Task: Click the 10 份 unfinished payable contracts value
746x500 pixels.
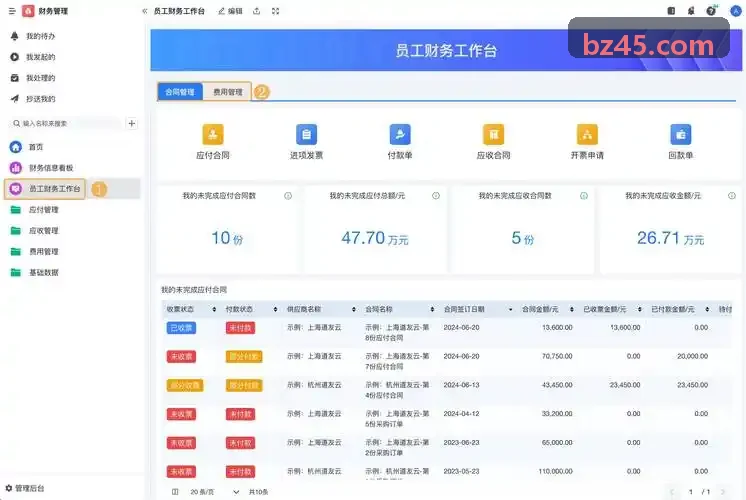Action: click(x=227, y=238)
